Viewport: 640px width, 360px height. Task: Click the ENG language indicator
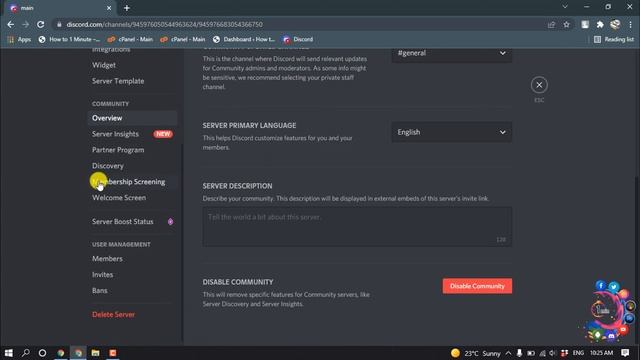[x=578, y=353]
